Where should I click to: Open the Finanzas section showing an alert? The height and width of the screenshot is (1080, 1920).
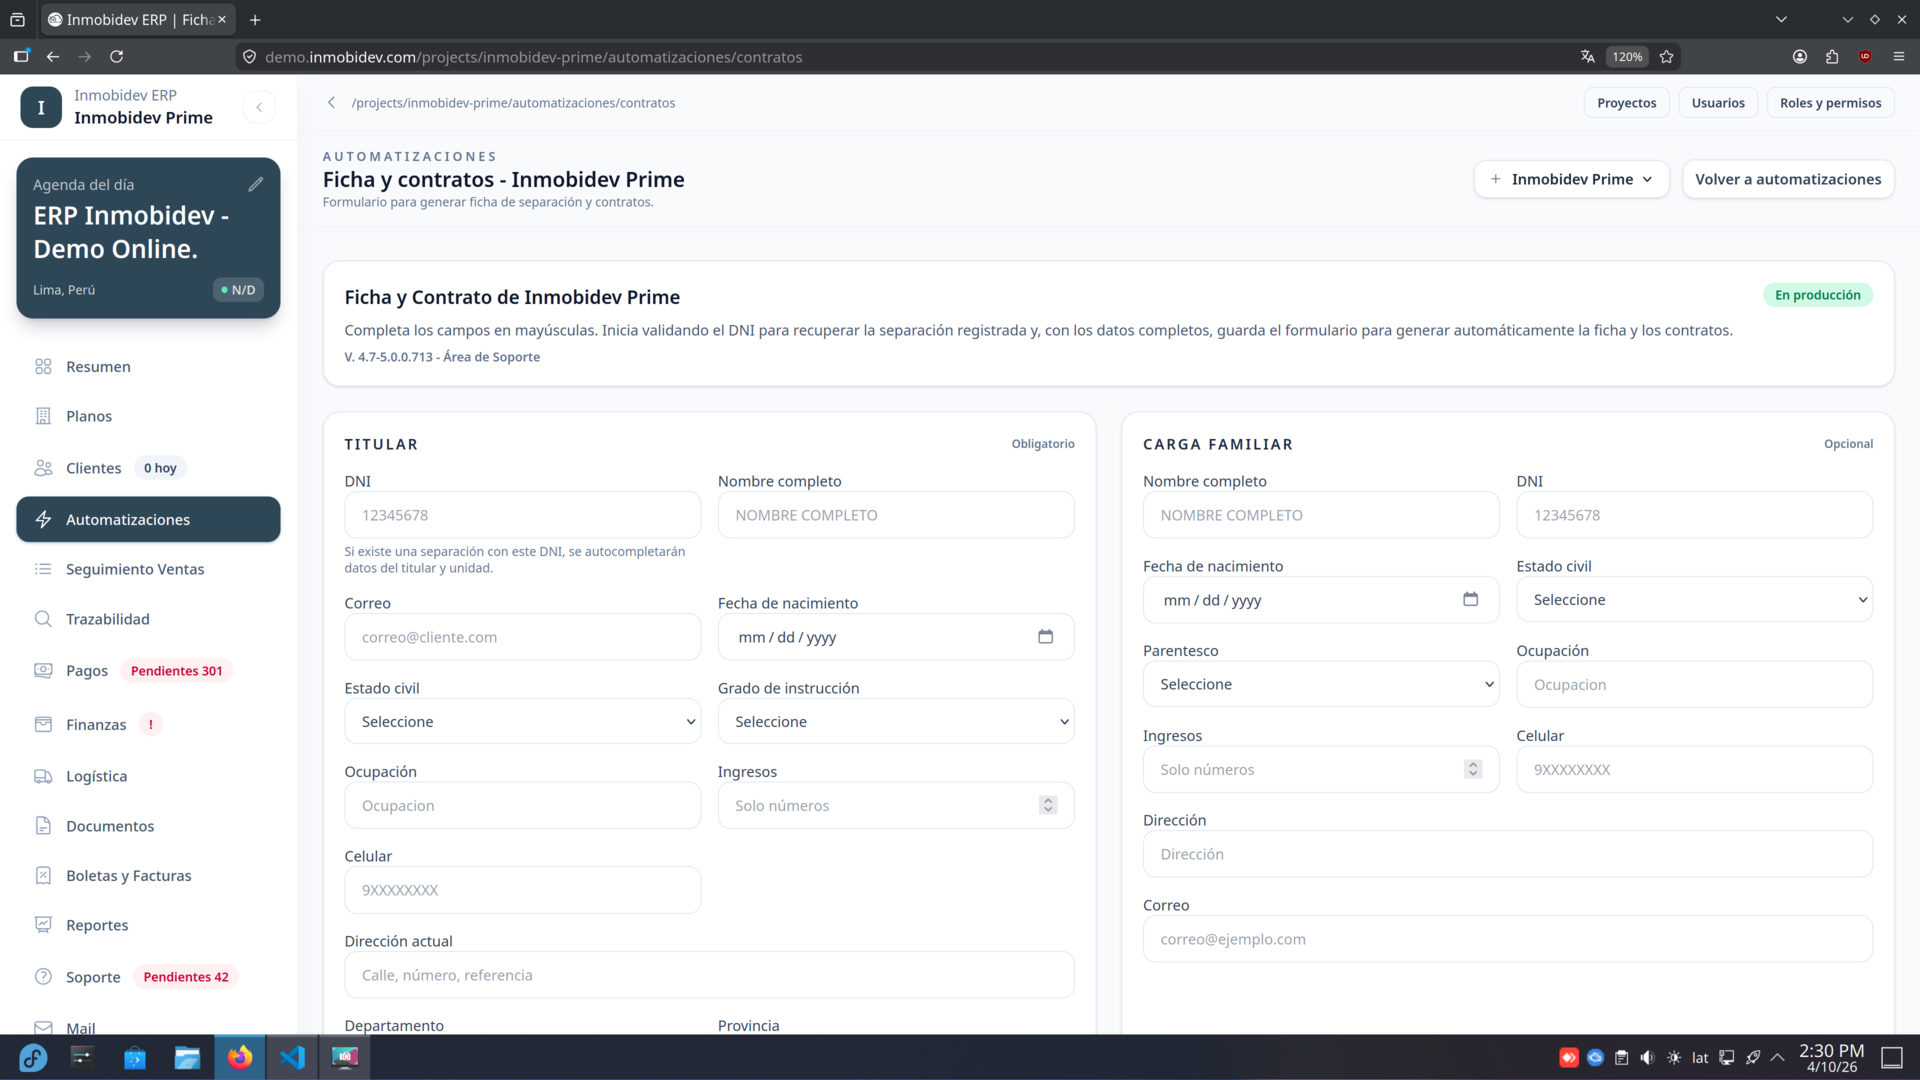point(96,724)
